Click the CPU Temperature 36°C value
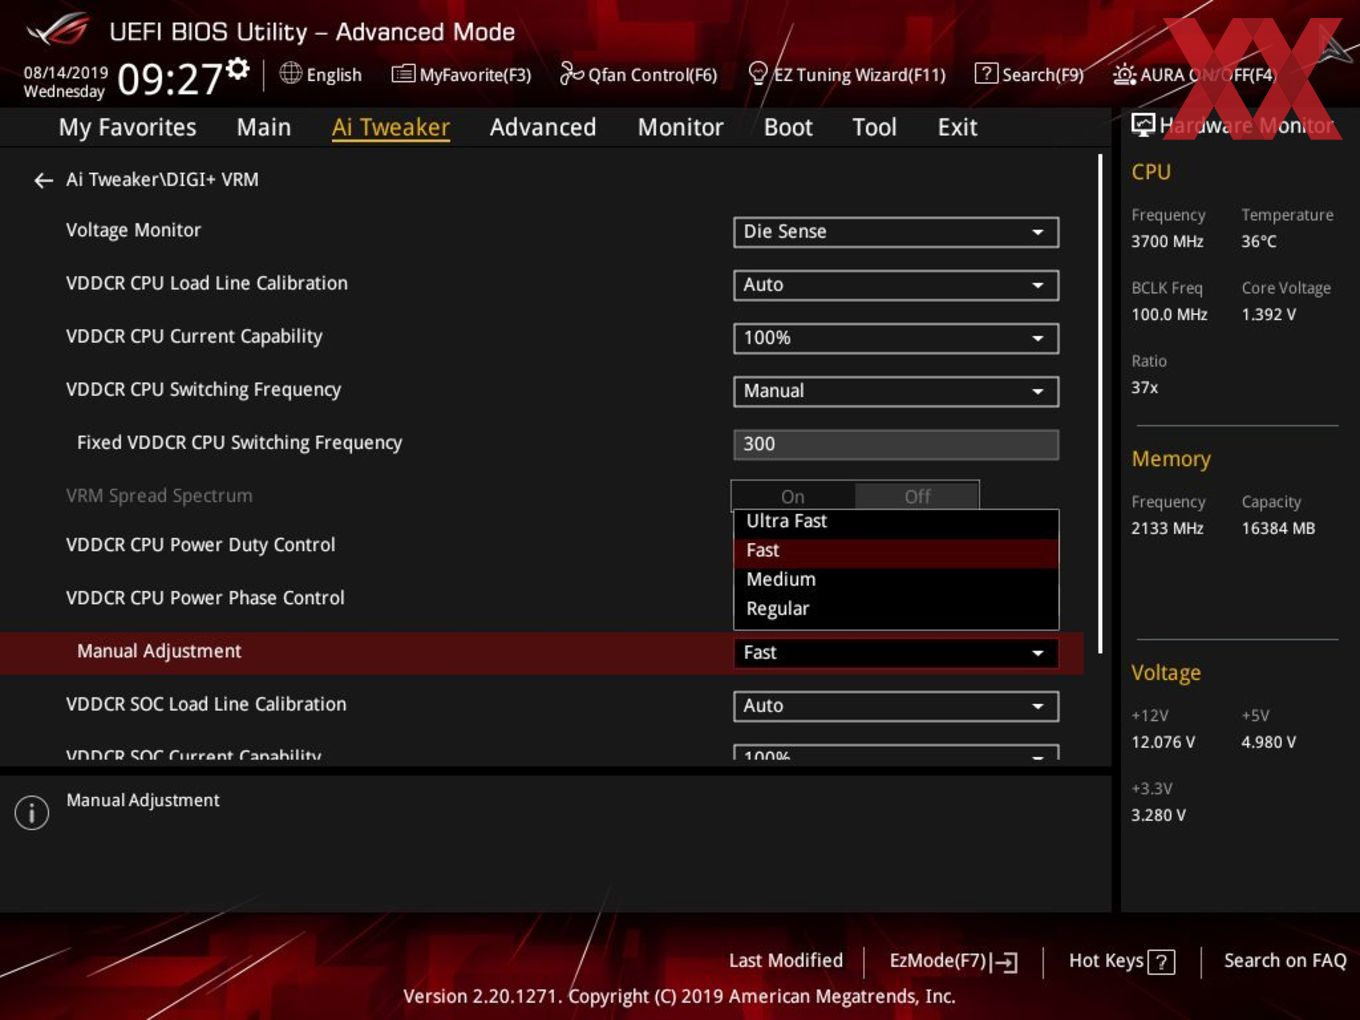1360x1020 pixels. click(1259, 241)
